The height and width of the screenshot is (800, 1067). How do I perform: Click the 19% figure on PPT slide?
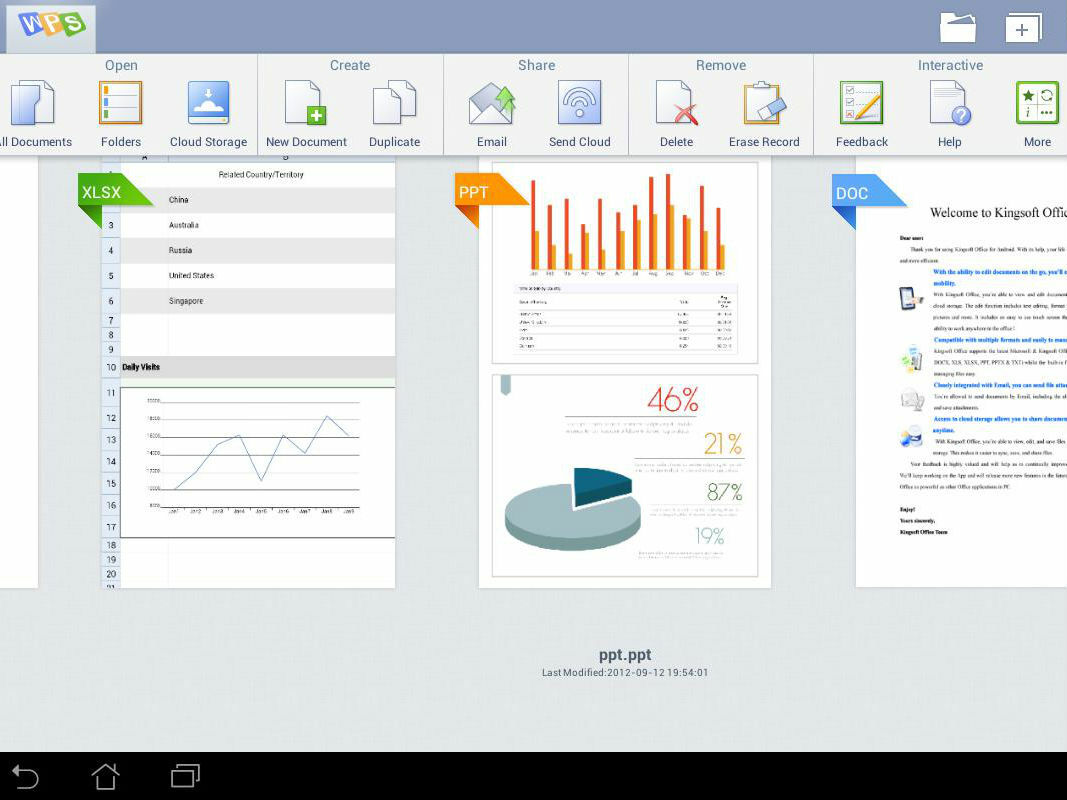709,536
